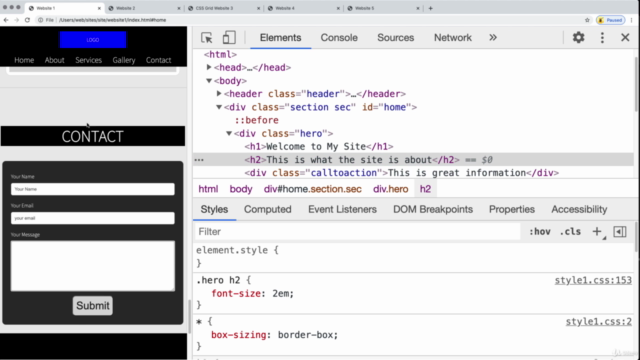Edit the font-size 2em value
Screen dimensions: 640x360
pyautogui.click(x=282, y=293)
